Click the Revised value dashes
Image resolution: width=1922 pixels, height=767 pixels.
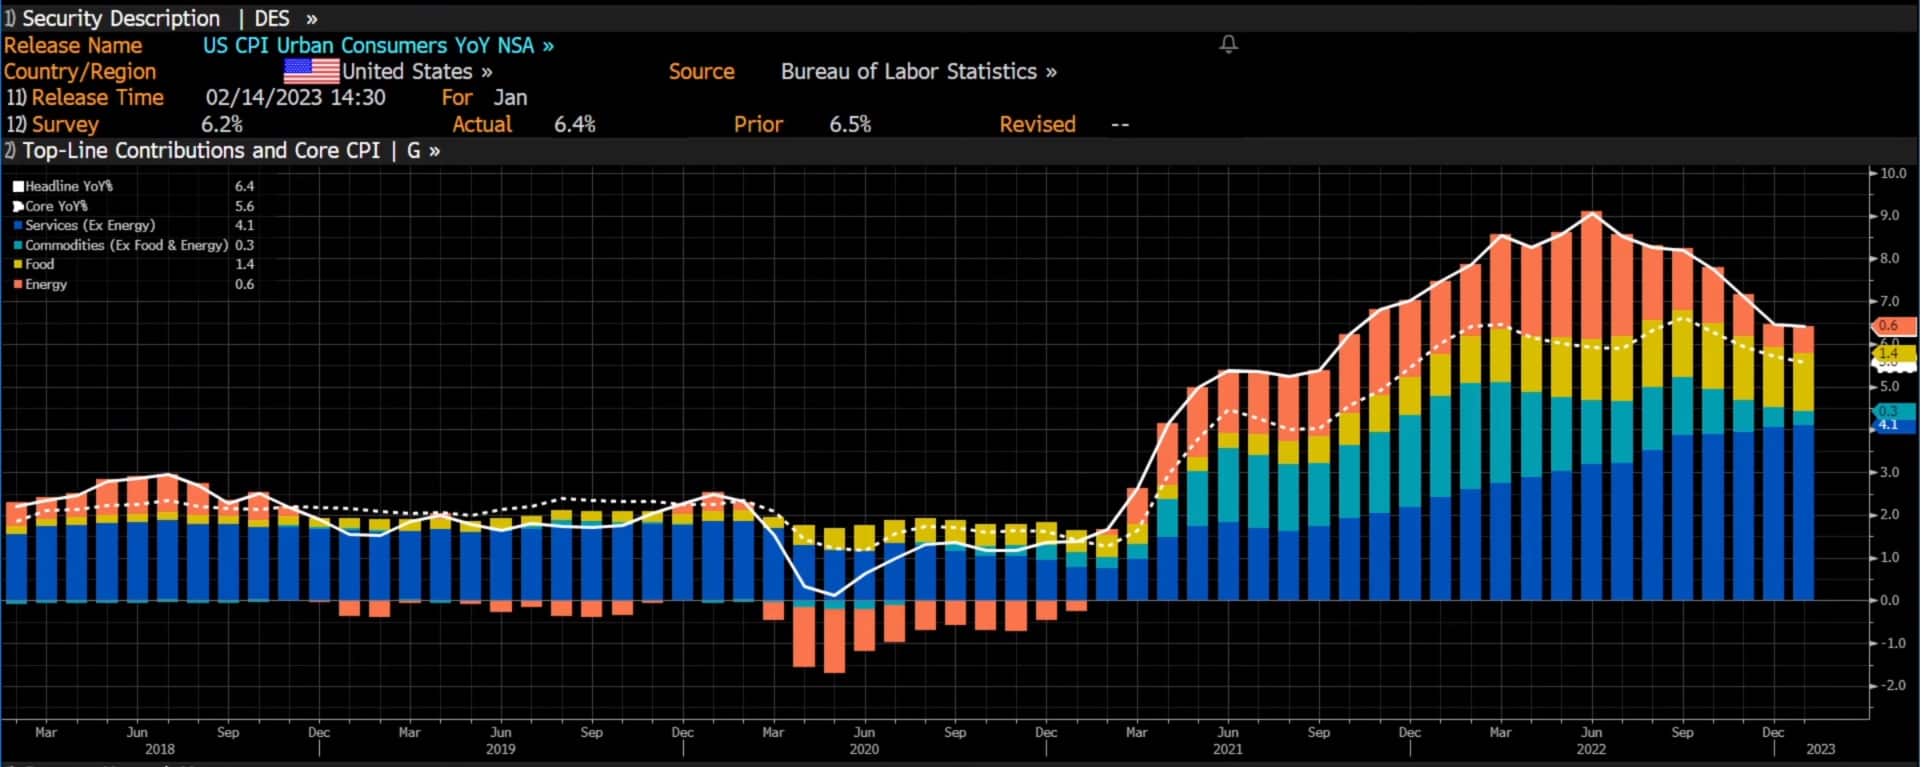[1120, 124]
